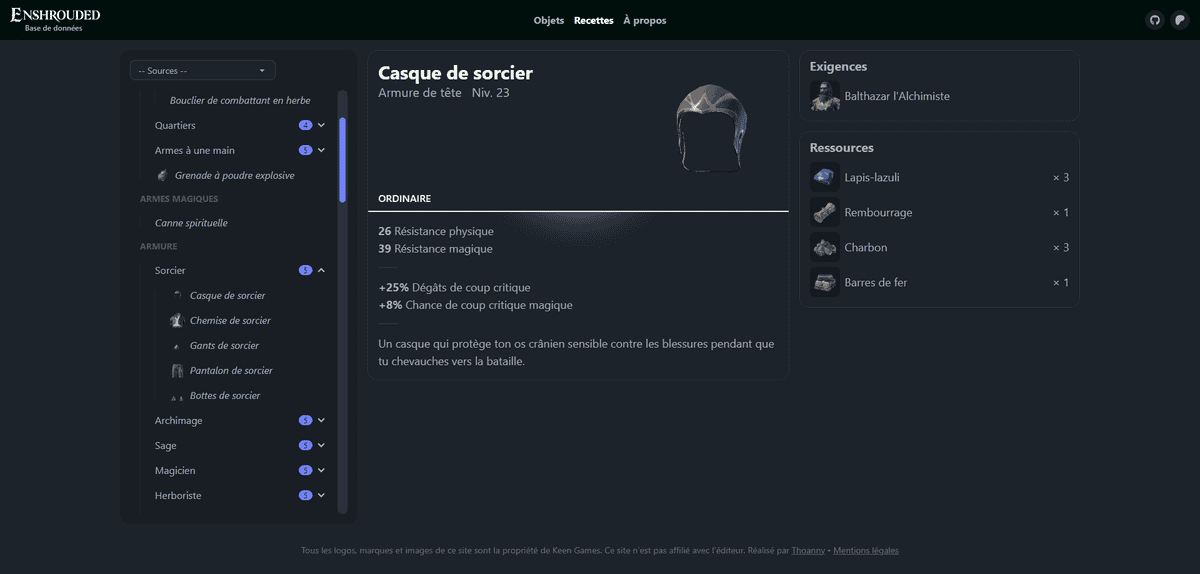Open Mentions légales link

866,550
